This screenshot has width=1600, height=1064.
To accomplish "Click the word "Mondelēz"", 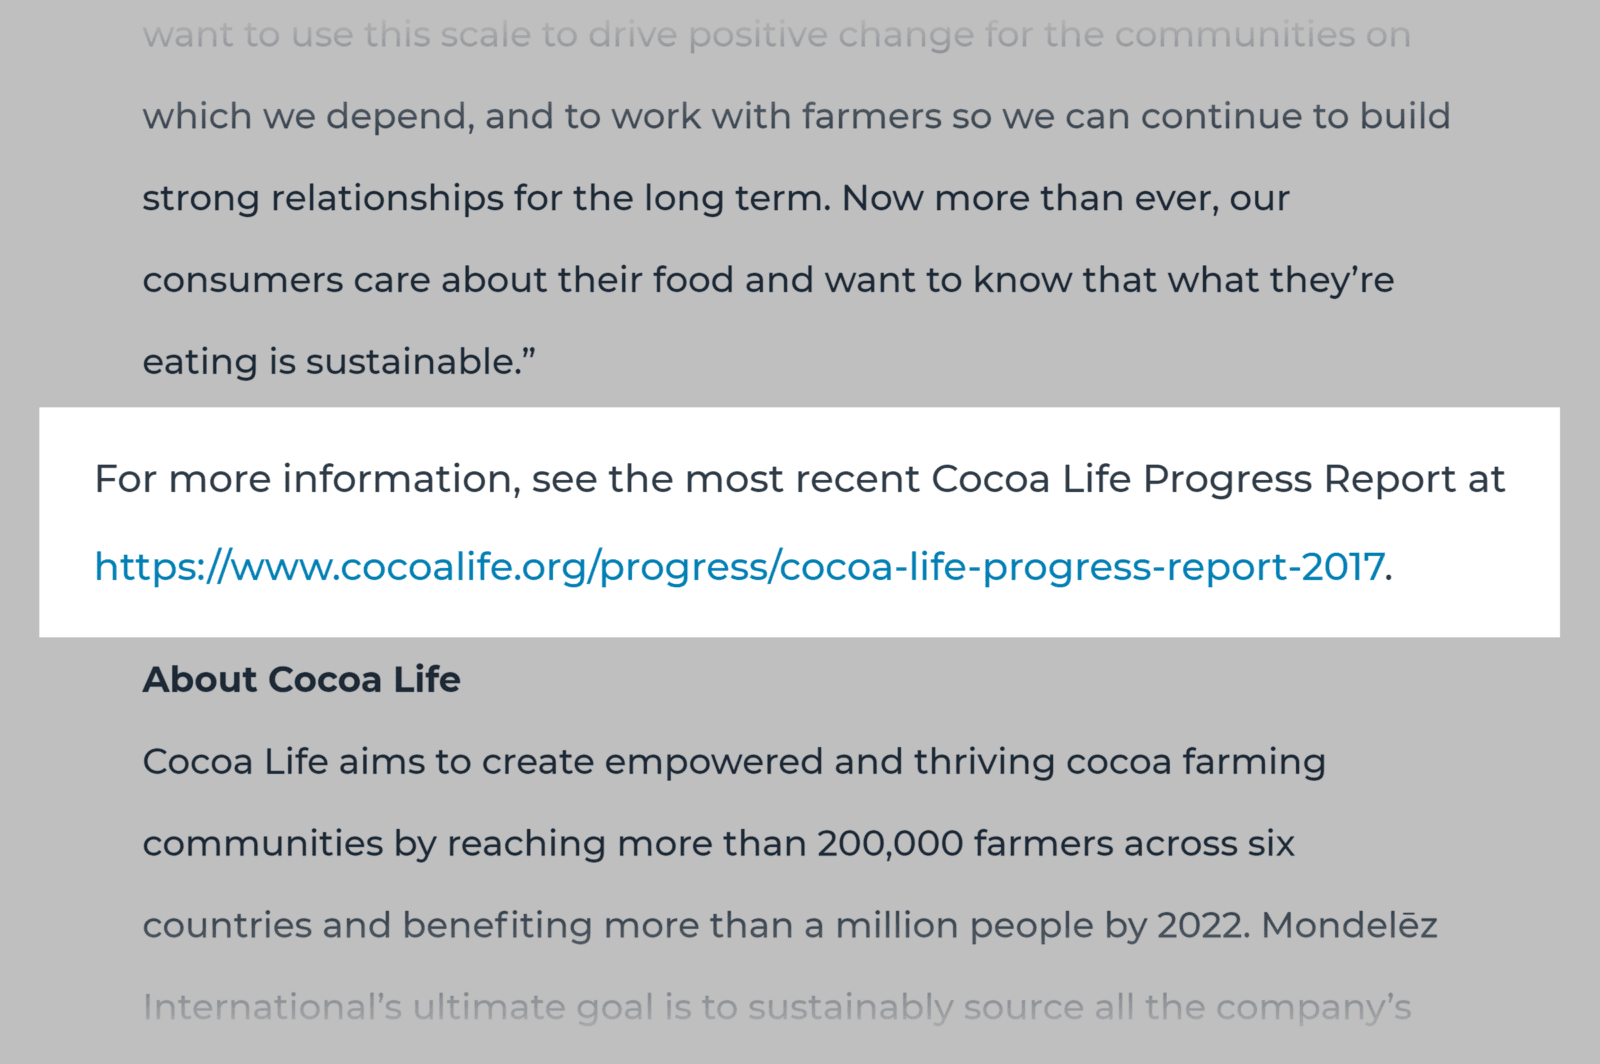I will (1349, 926).
